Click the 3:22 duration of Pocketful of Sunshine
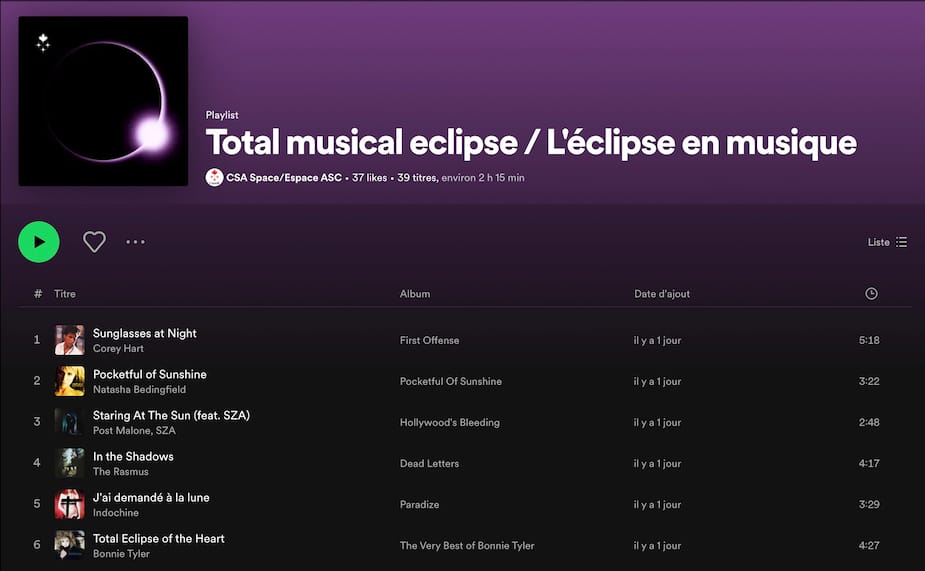 [x=869, y=382]
